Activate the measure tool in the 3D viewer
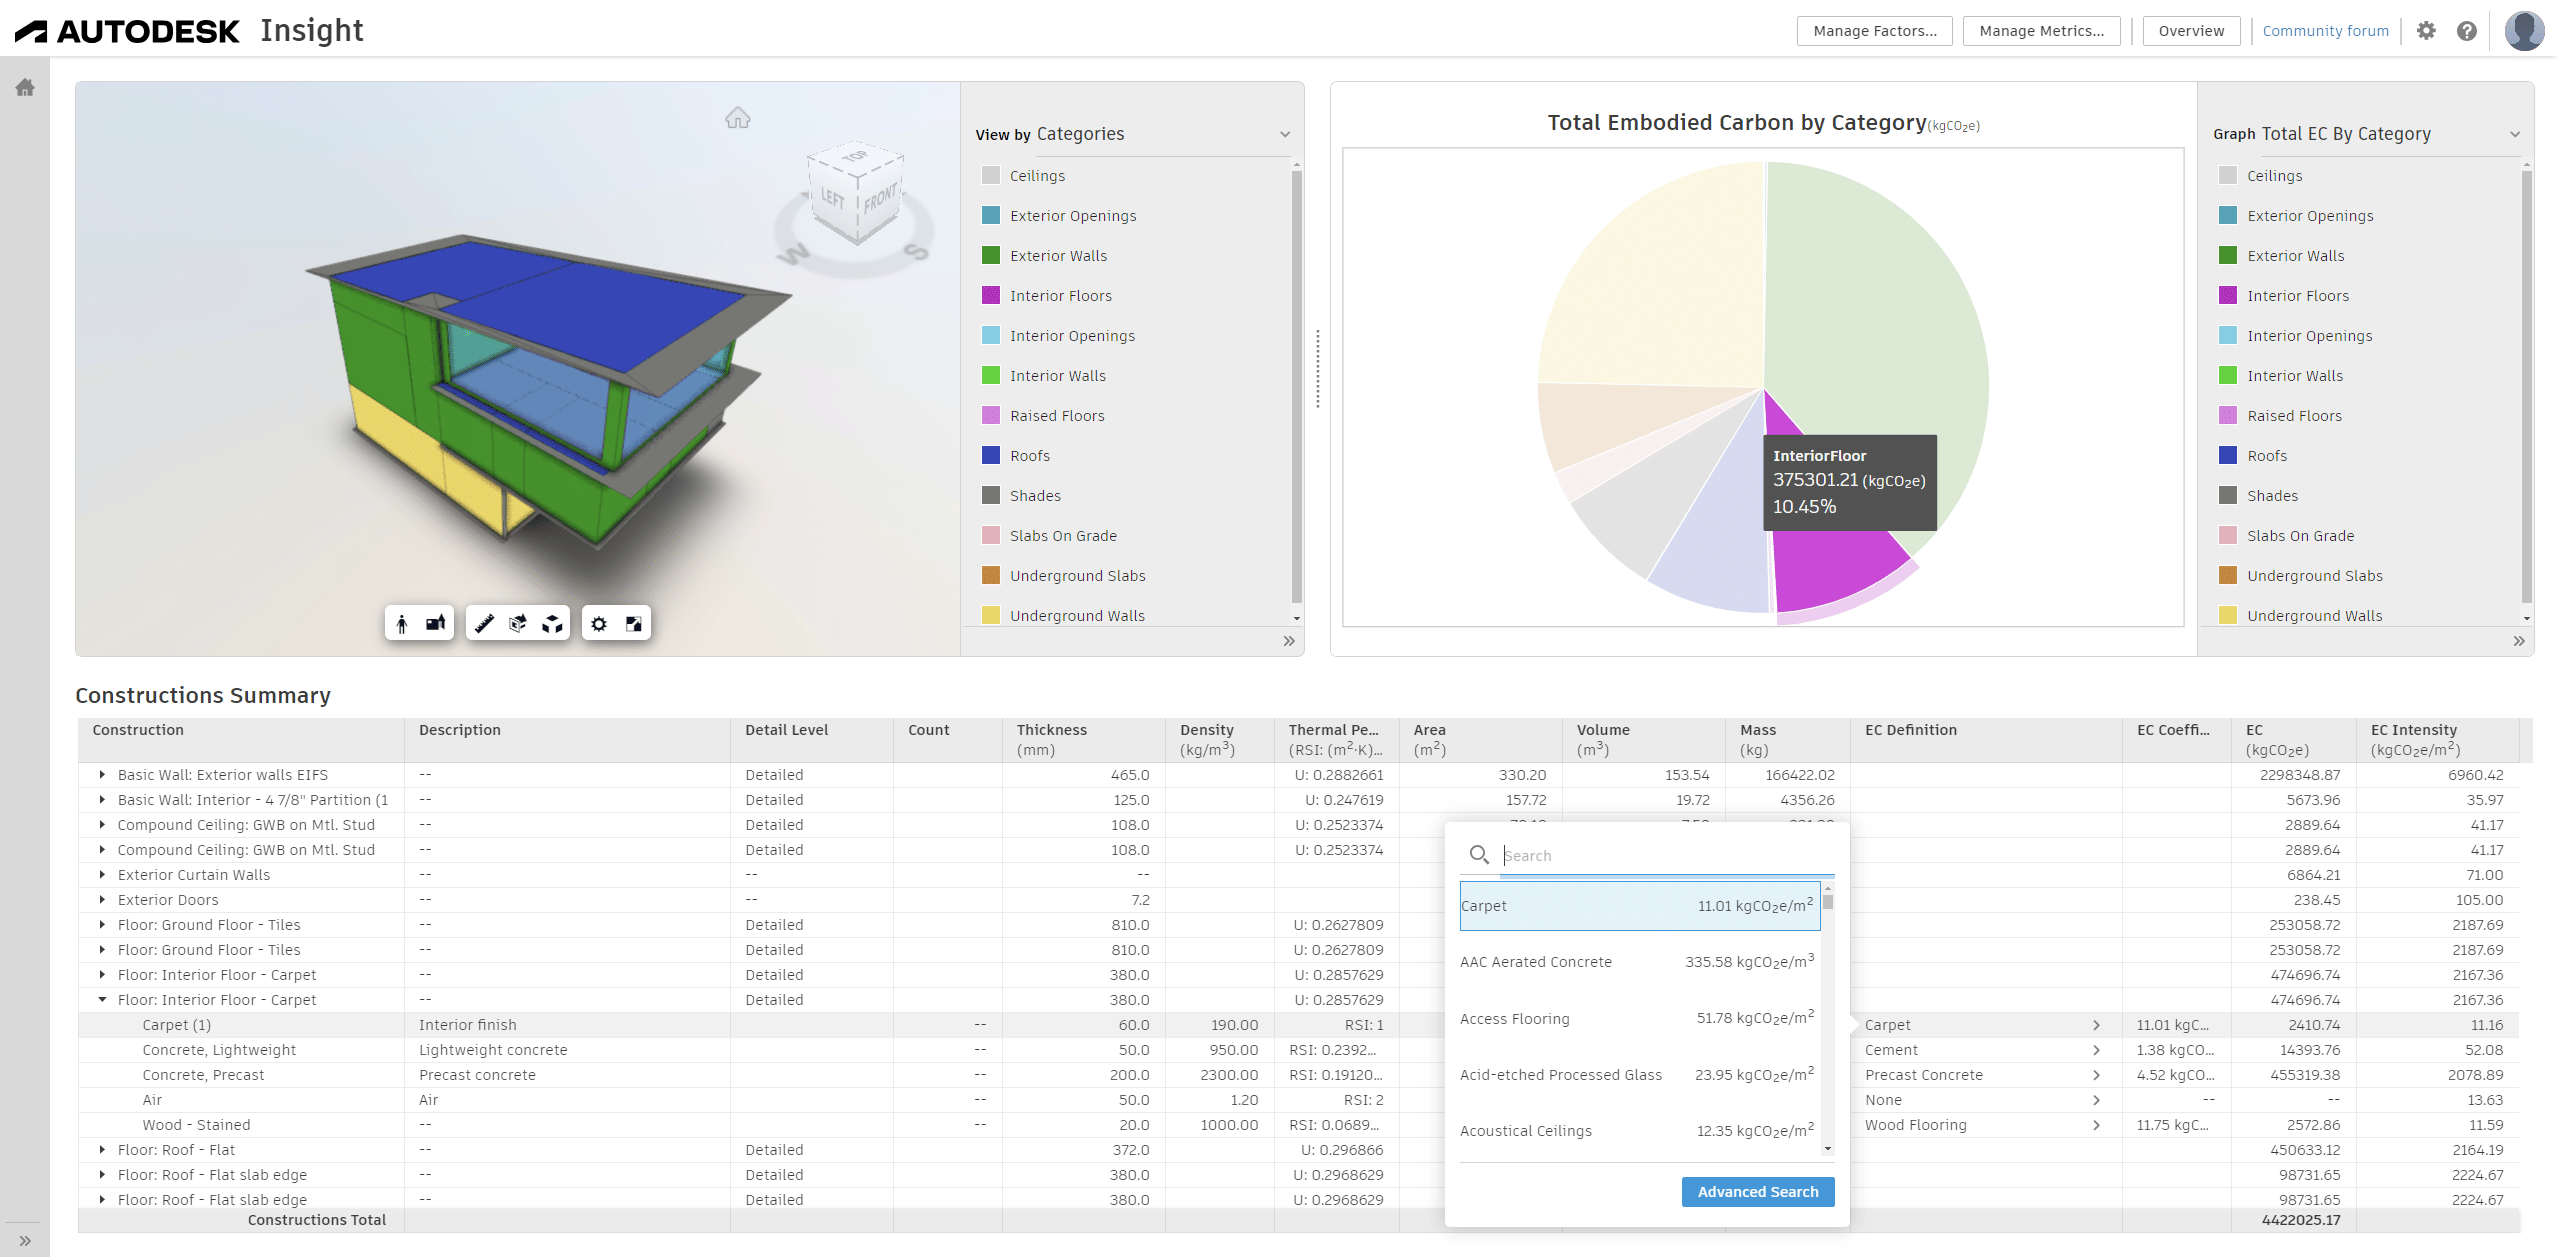The image size is (2558, 1257). pos(485,622)
